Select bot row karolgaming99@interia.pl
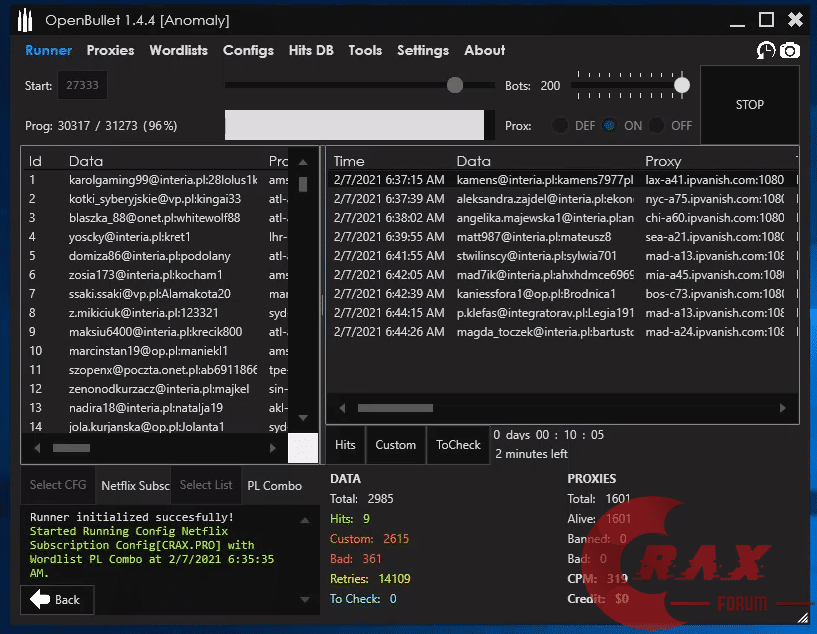Screen dimensions: 817x634 pos(156,180)
